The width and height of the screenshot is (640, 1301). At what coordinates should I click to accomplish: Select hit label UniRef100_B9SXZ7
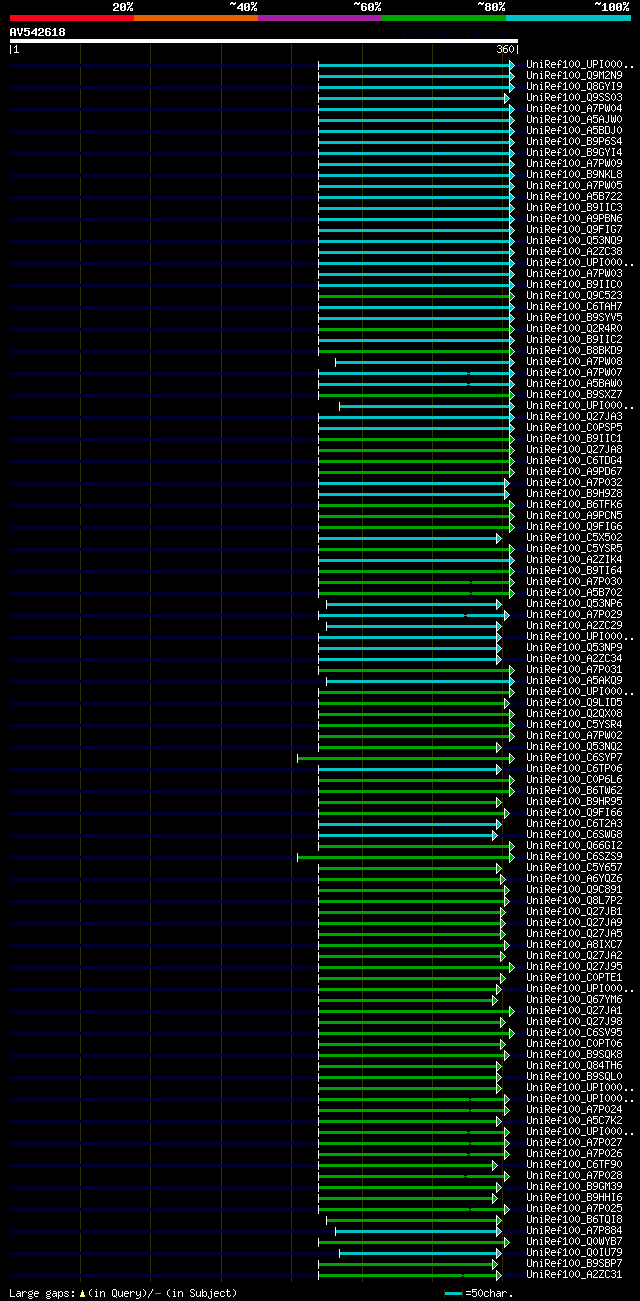tap(574, 394)
